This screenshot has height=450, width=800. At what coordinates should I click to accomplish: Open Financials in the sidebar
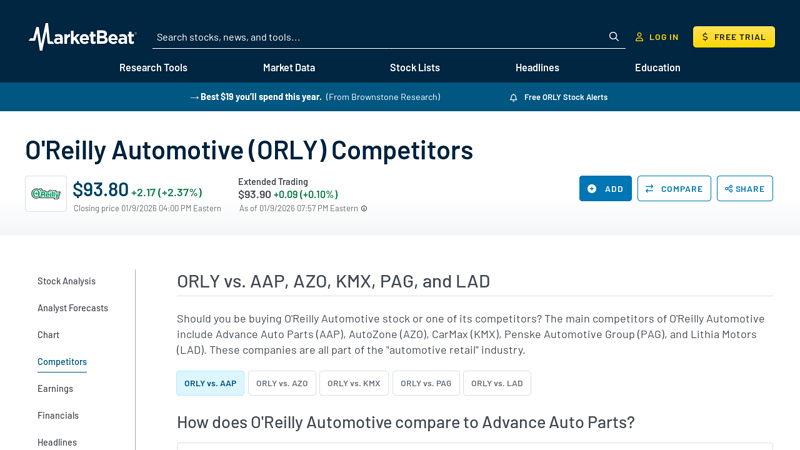[x=58, y=415]
